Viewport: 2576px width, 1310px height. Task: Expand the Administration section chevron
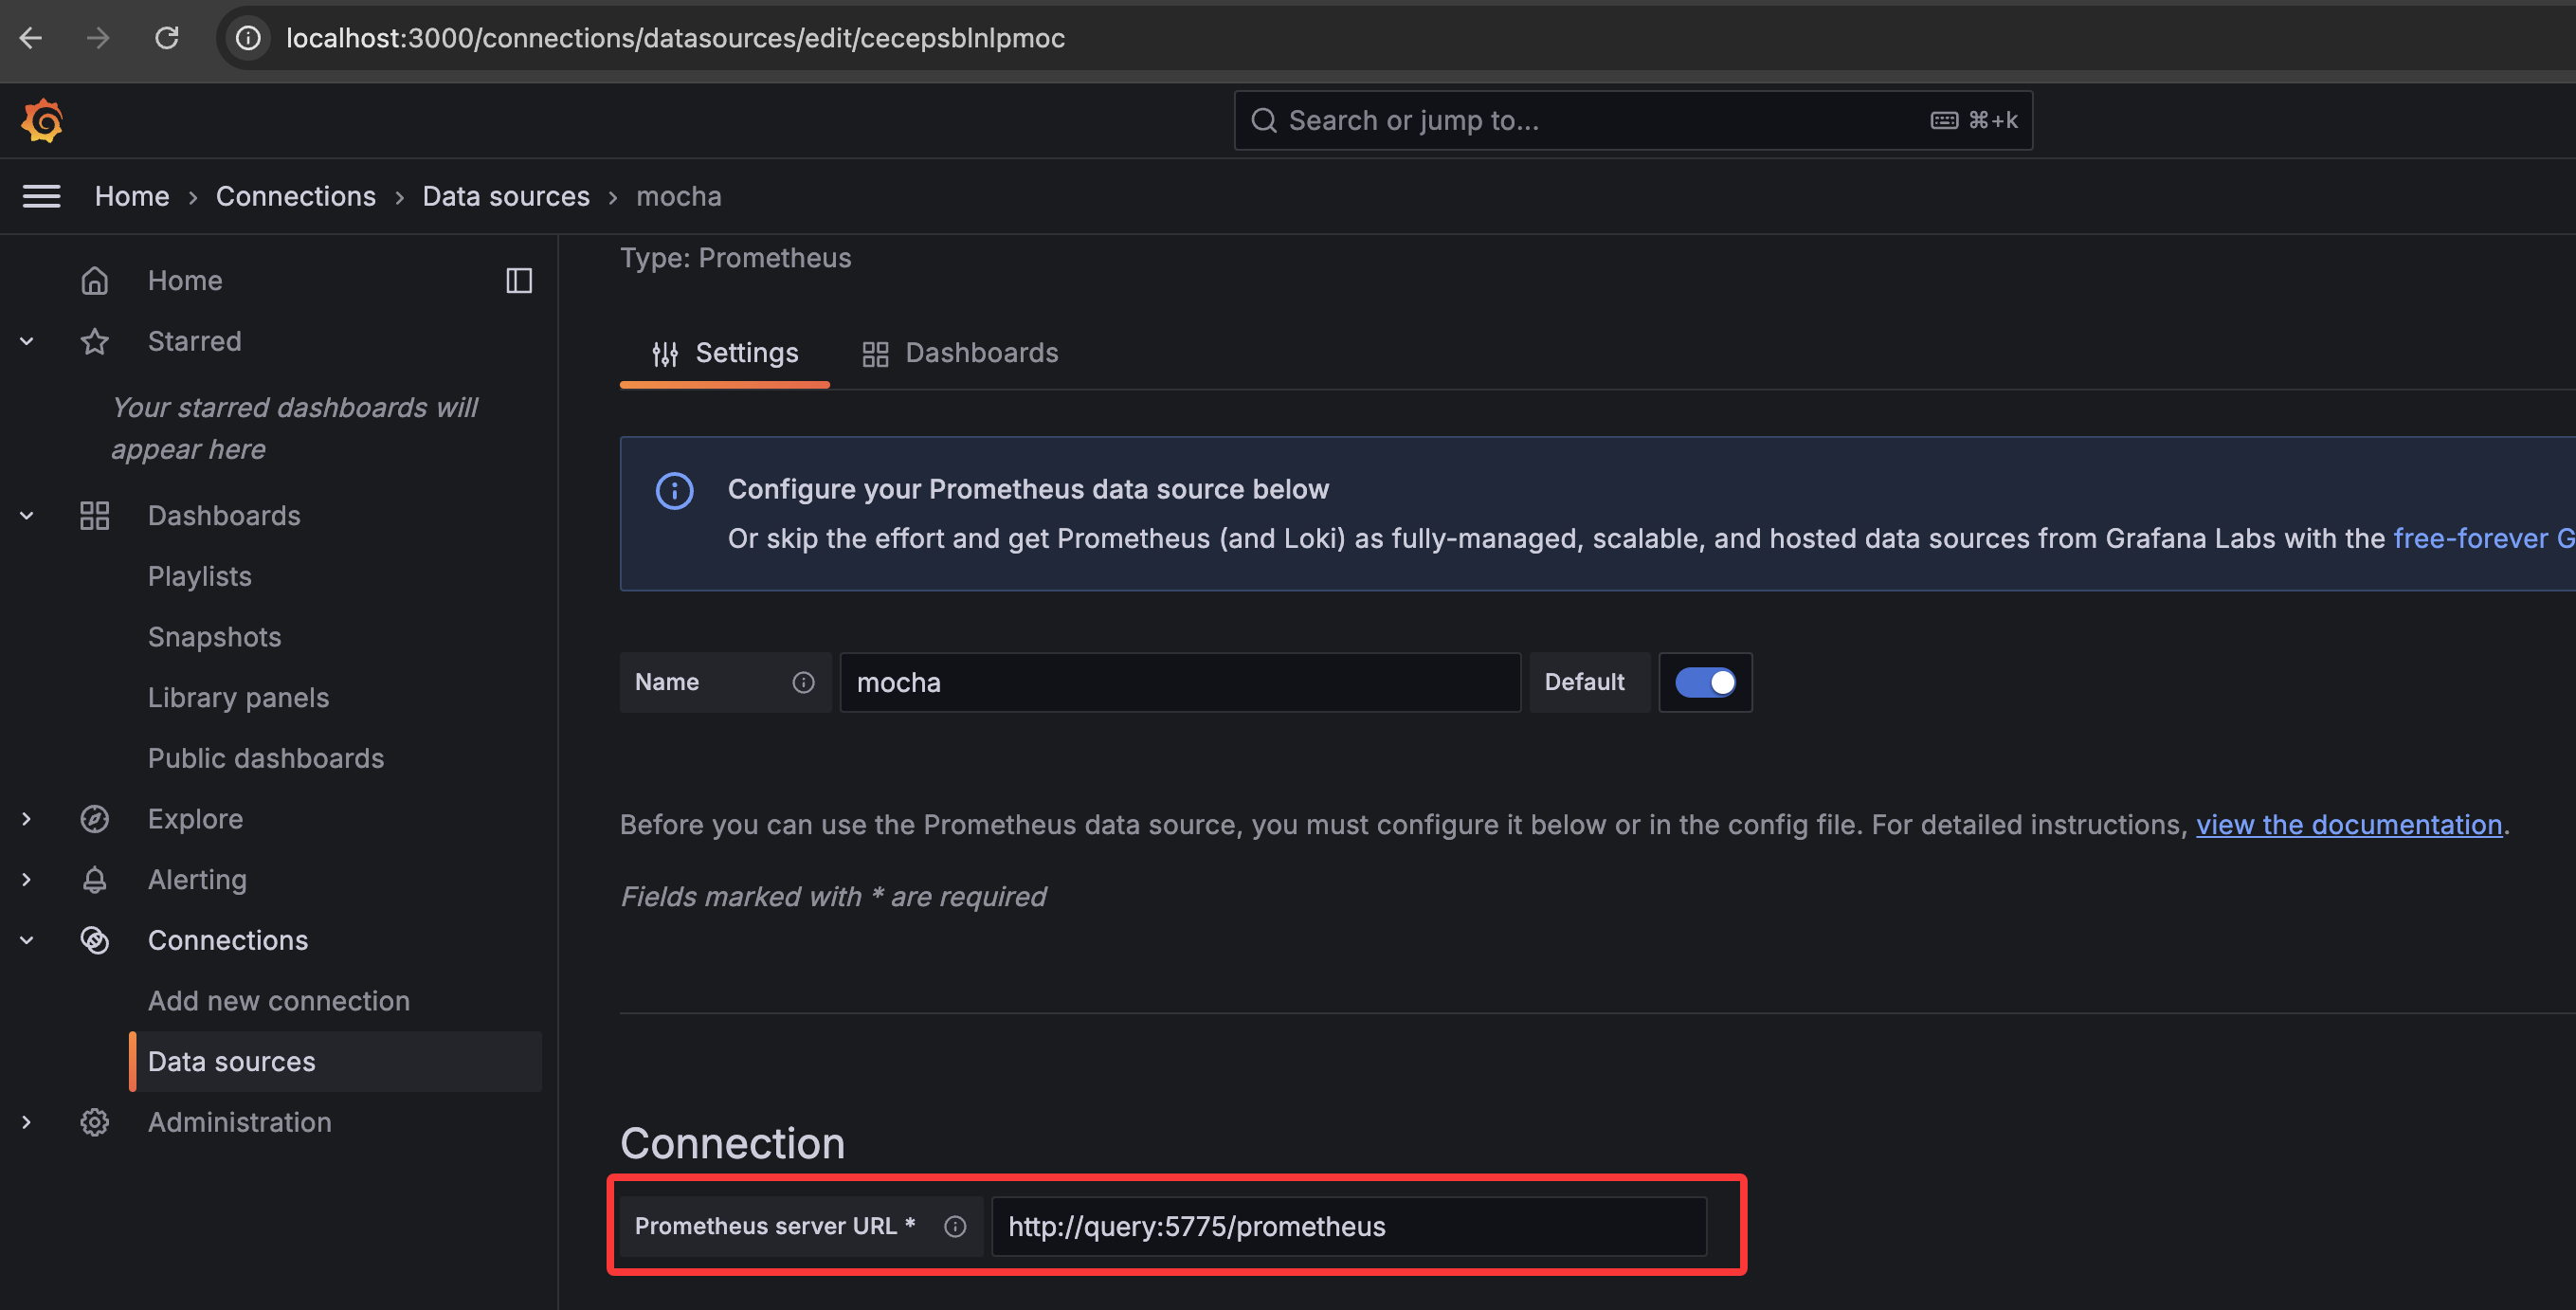coord(27,1122)
